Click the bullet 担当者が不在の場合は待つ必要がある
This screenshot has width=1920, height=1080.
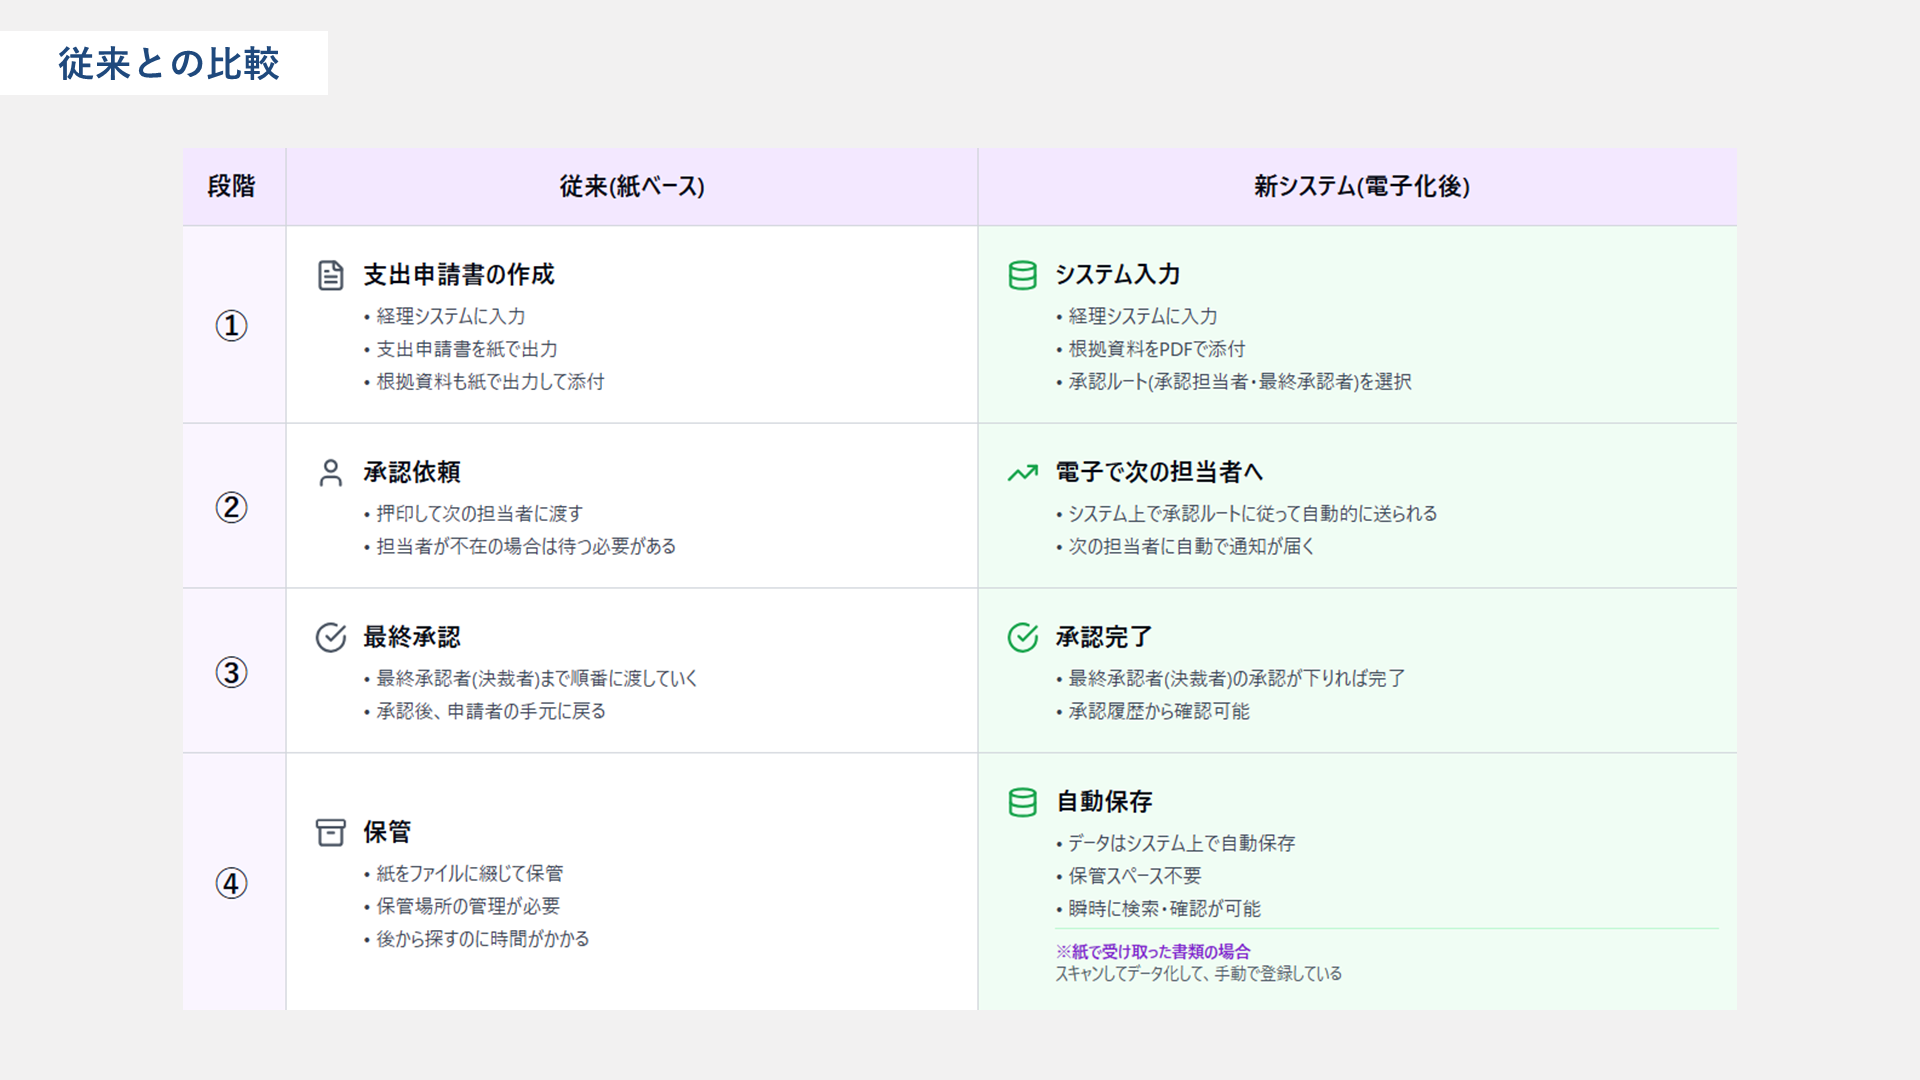point(520,547)
